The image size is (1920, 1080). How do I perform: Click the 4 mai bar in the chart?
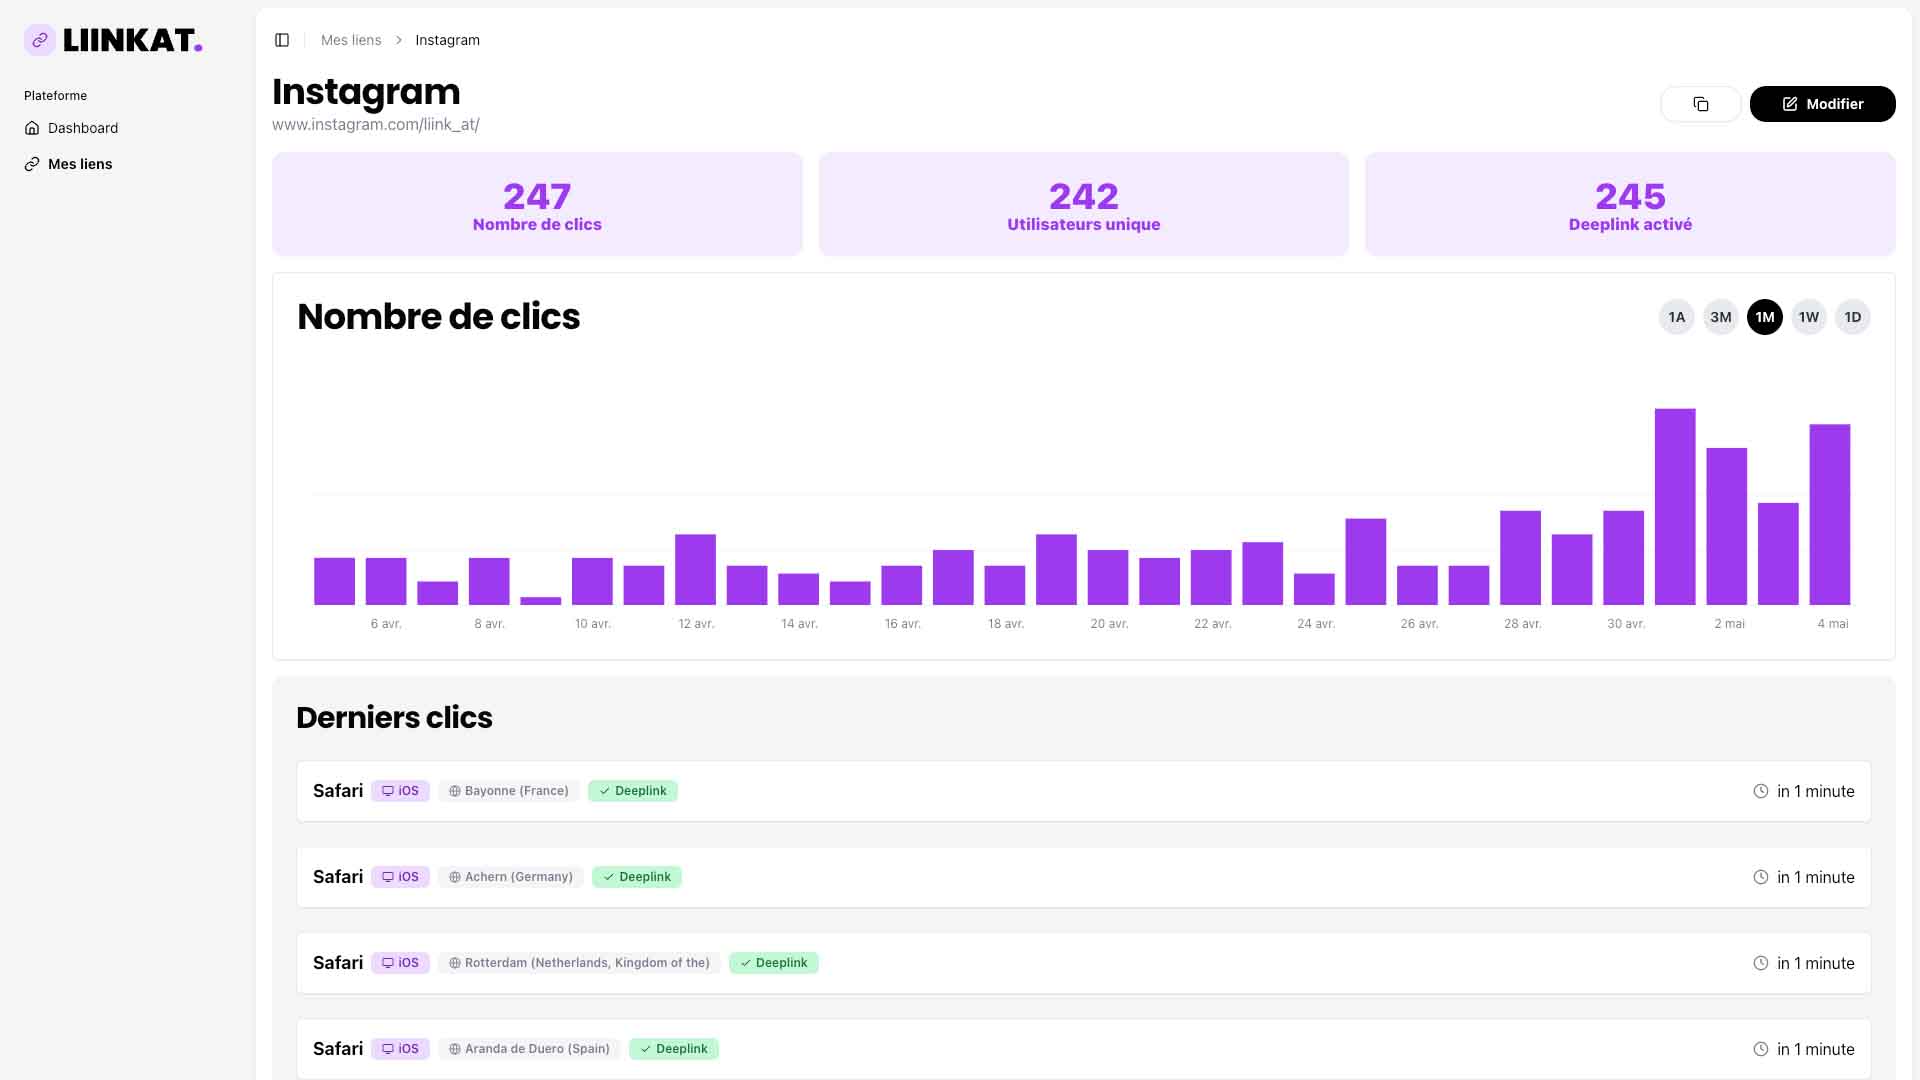tap(1829, 514)
